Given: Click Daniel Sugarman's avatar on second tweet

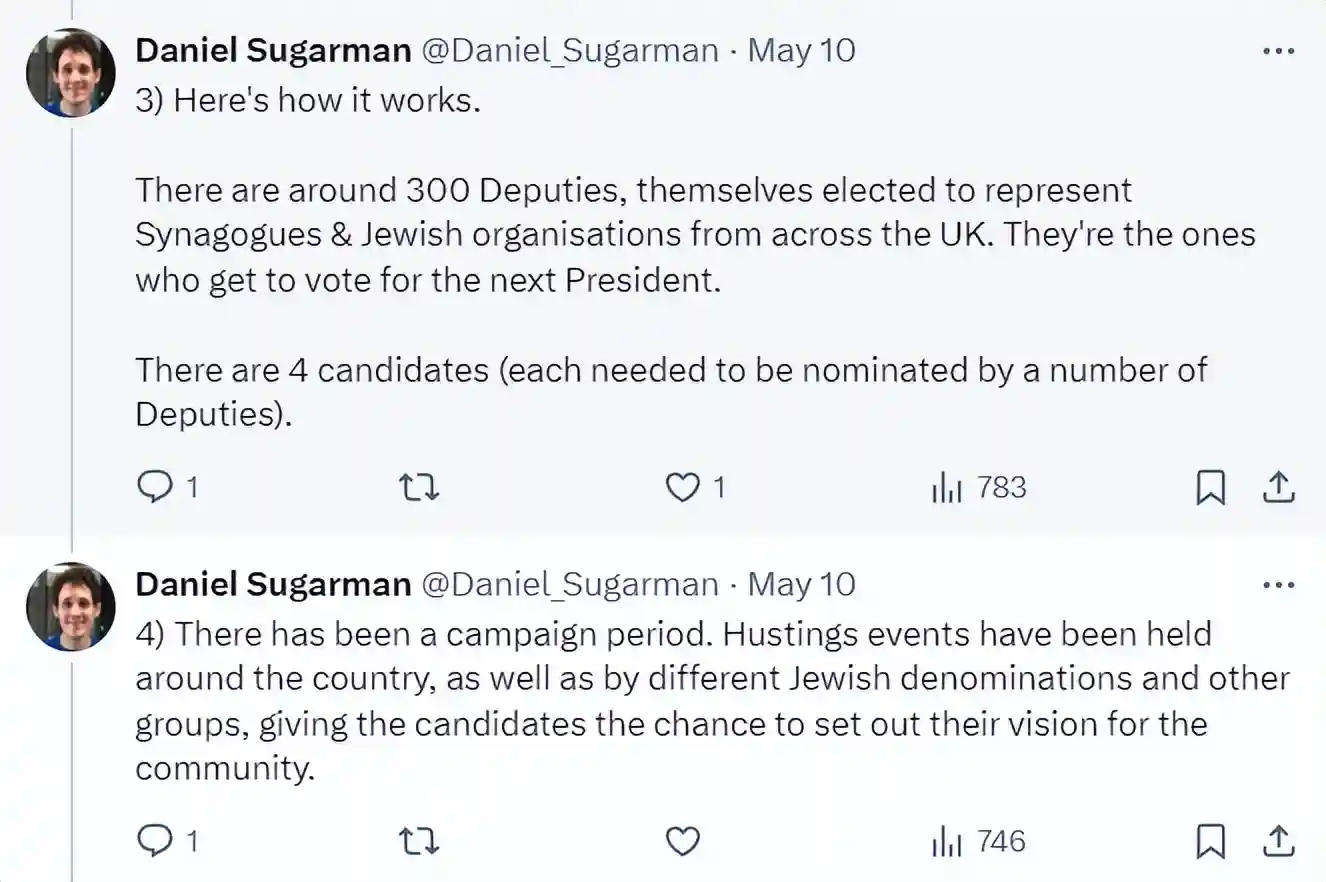Looking at the screenshot, I should [x=71, y=607].
